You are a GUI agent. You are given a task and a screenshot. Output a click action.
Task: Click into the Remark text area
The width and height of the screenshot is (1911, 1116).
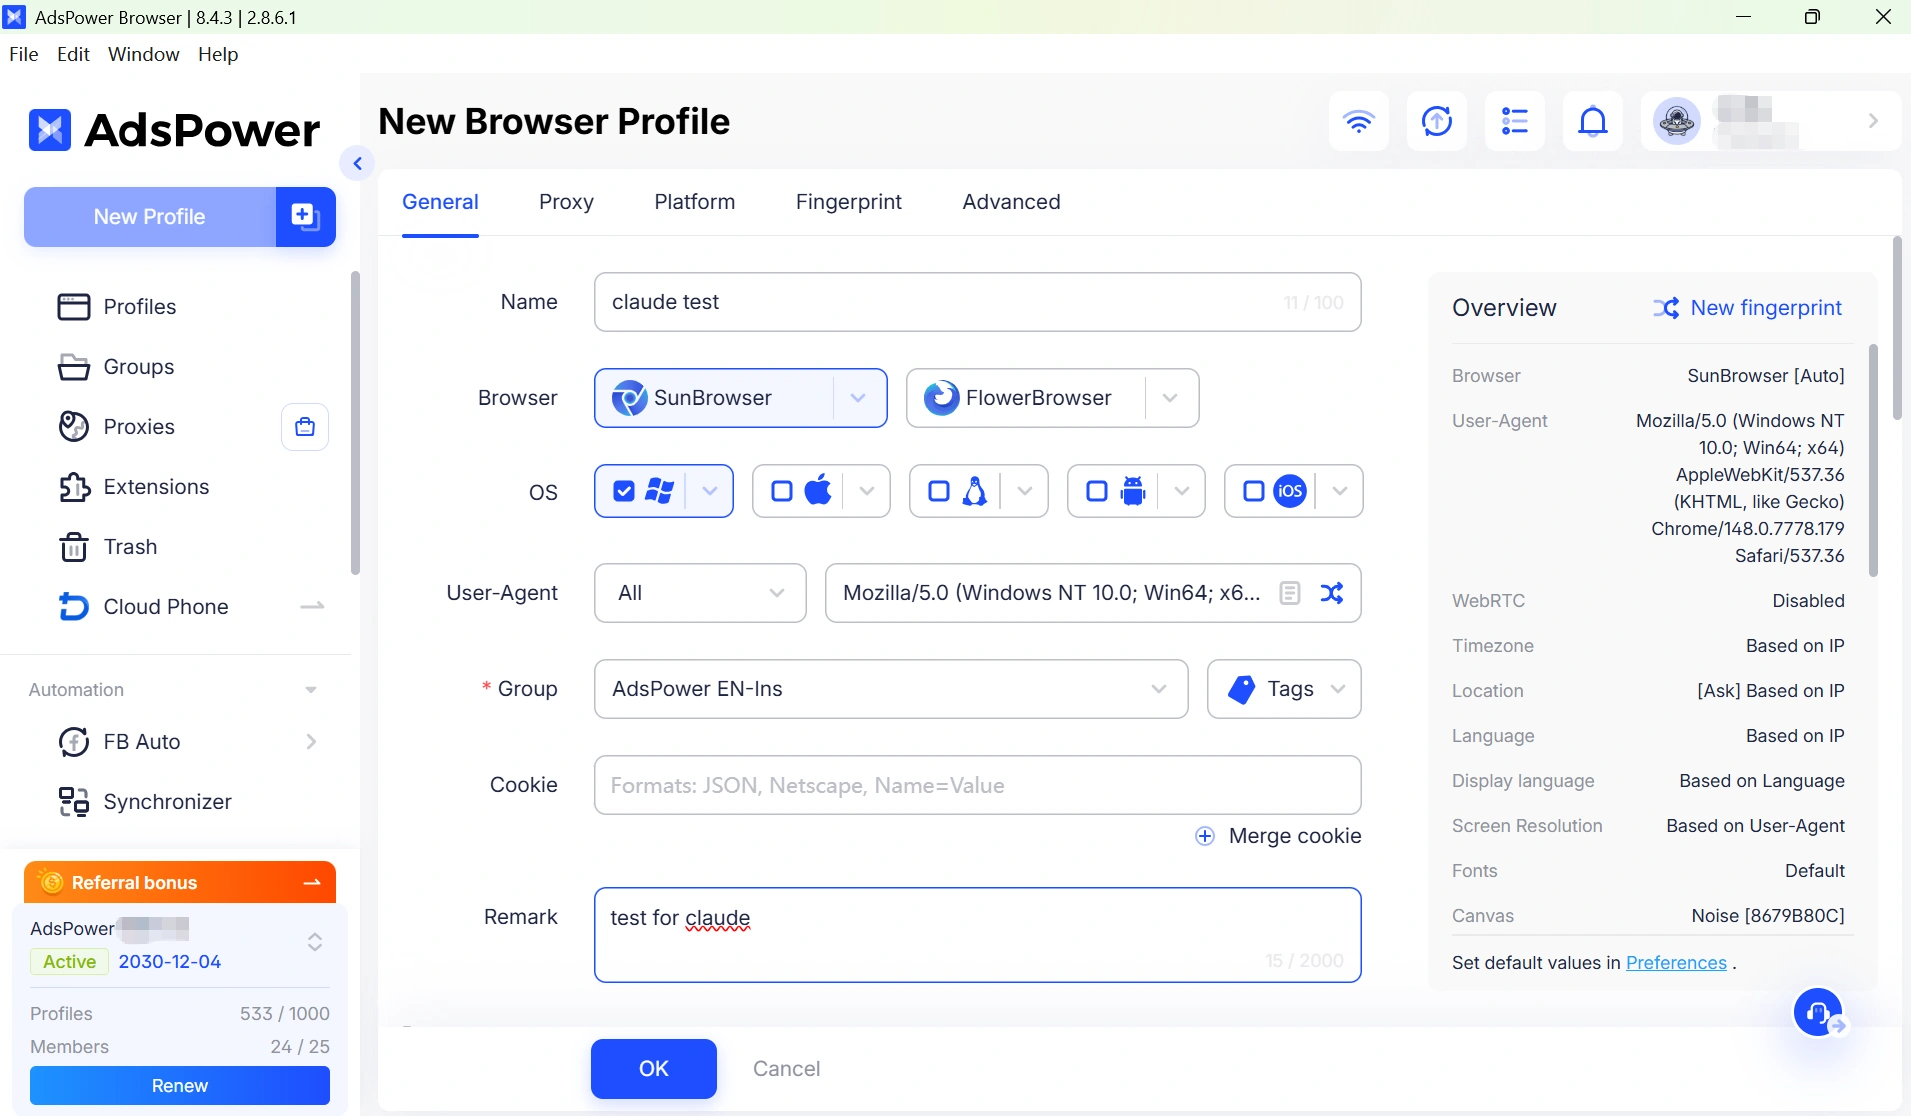pos(978,935)
